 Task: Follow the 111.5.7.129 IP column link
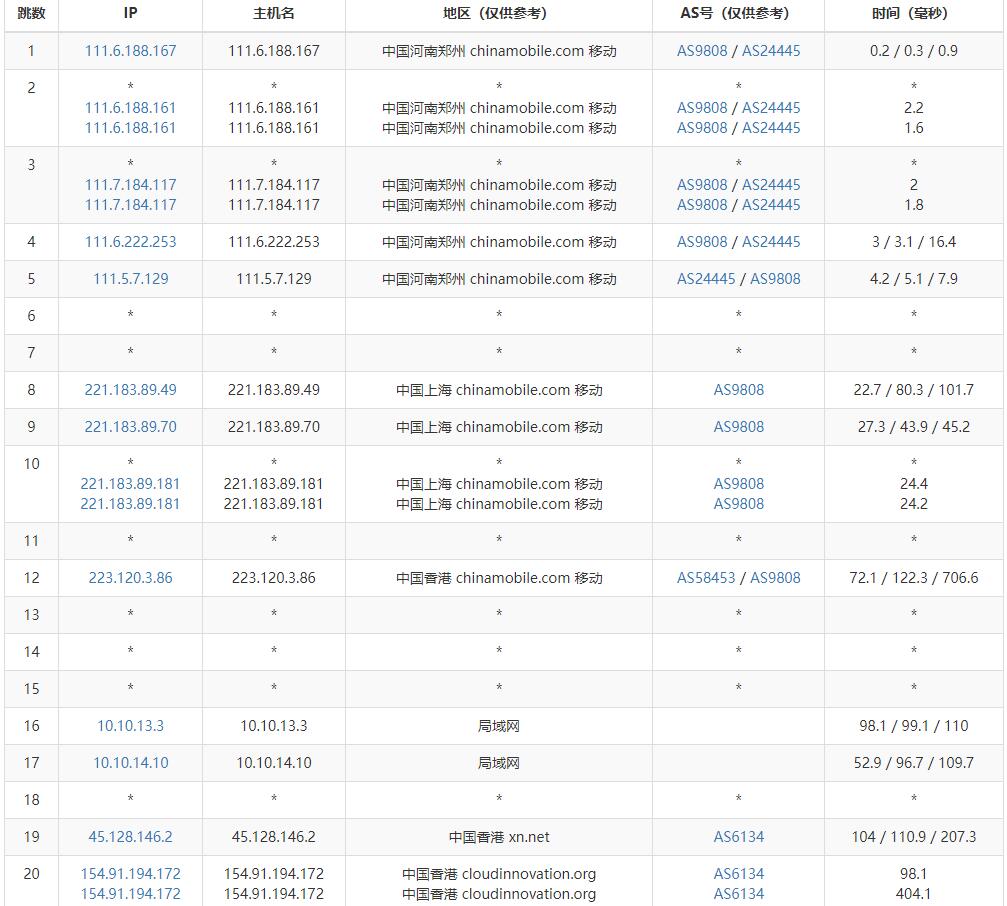(x=130, y=279)
